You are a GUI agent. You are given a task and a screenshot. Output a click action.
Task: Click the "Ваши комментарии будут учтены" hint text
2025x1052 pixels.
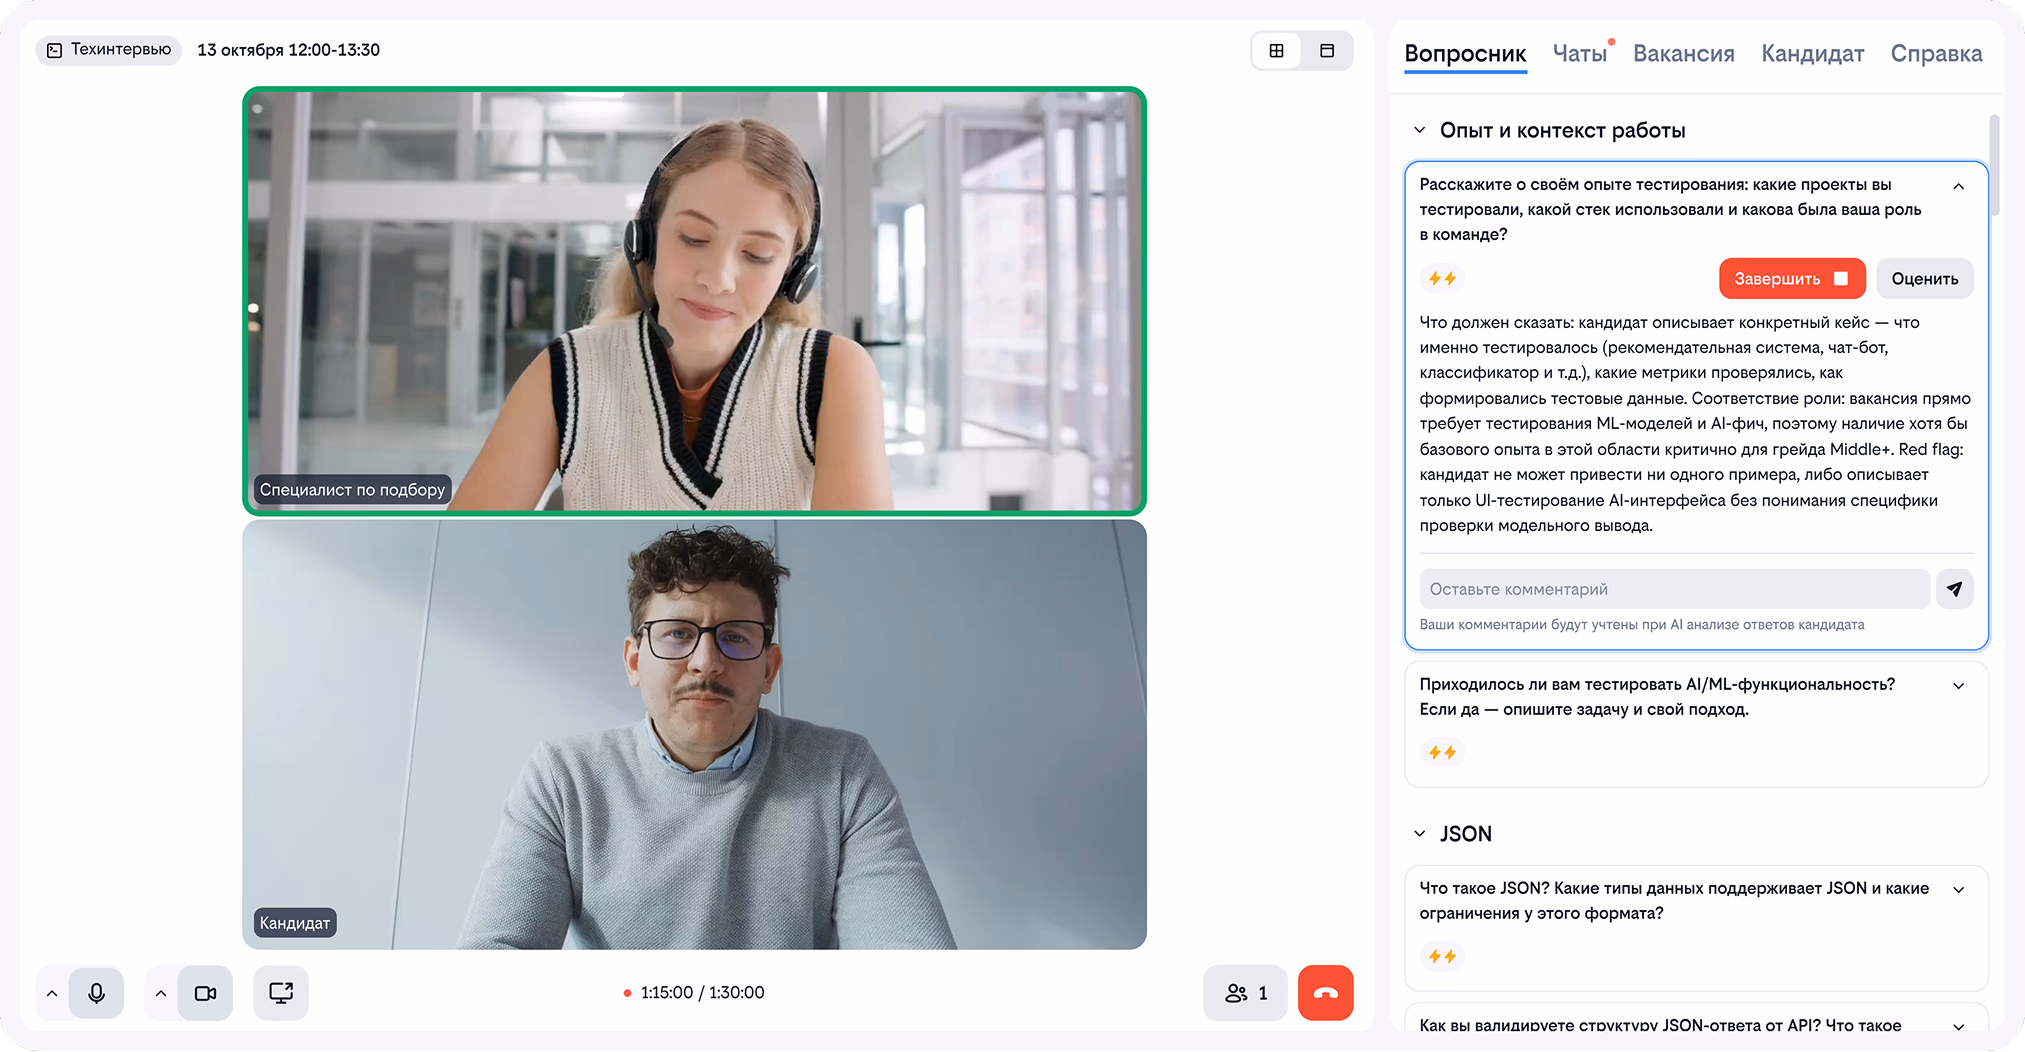click(1642, 625)
